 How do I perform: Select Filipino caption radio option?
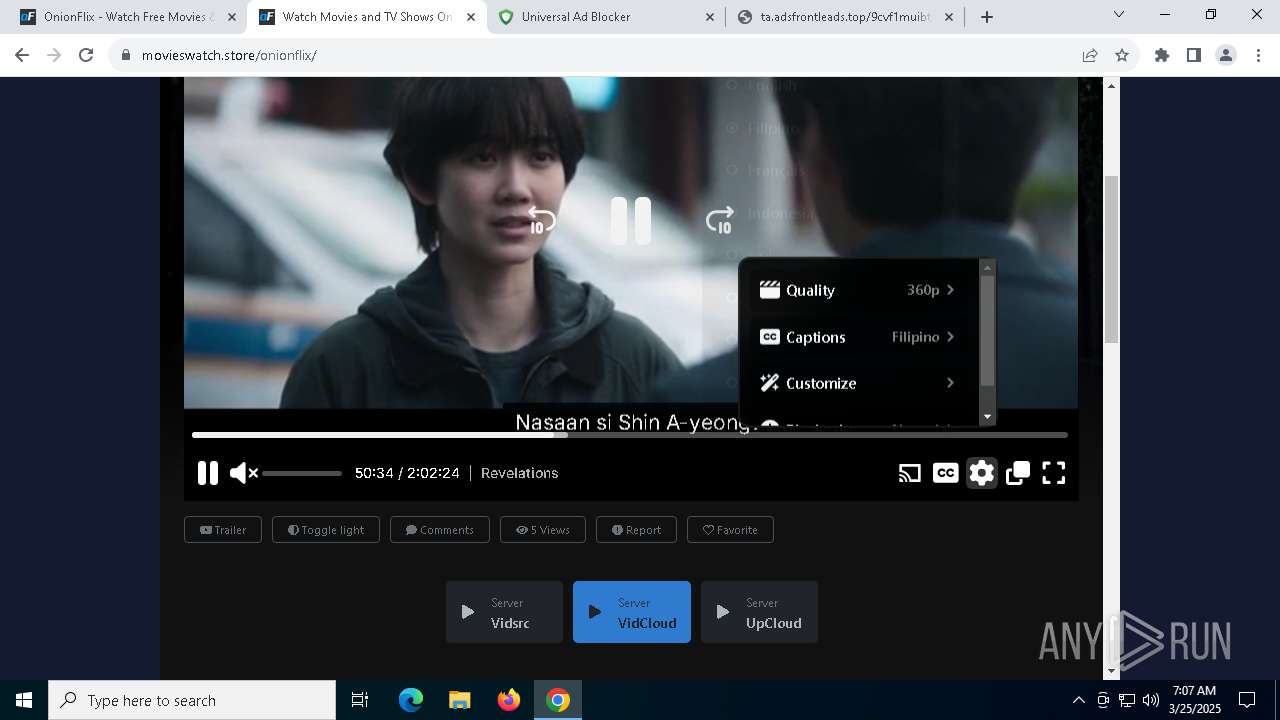point(733,128)
